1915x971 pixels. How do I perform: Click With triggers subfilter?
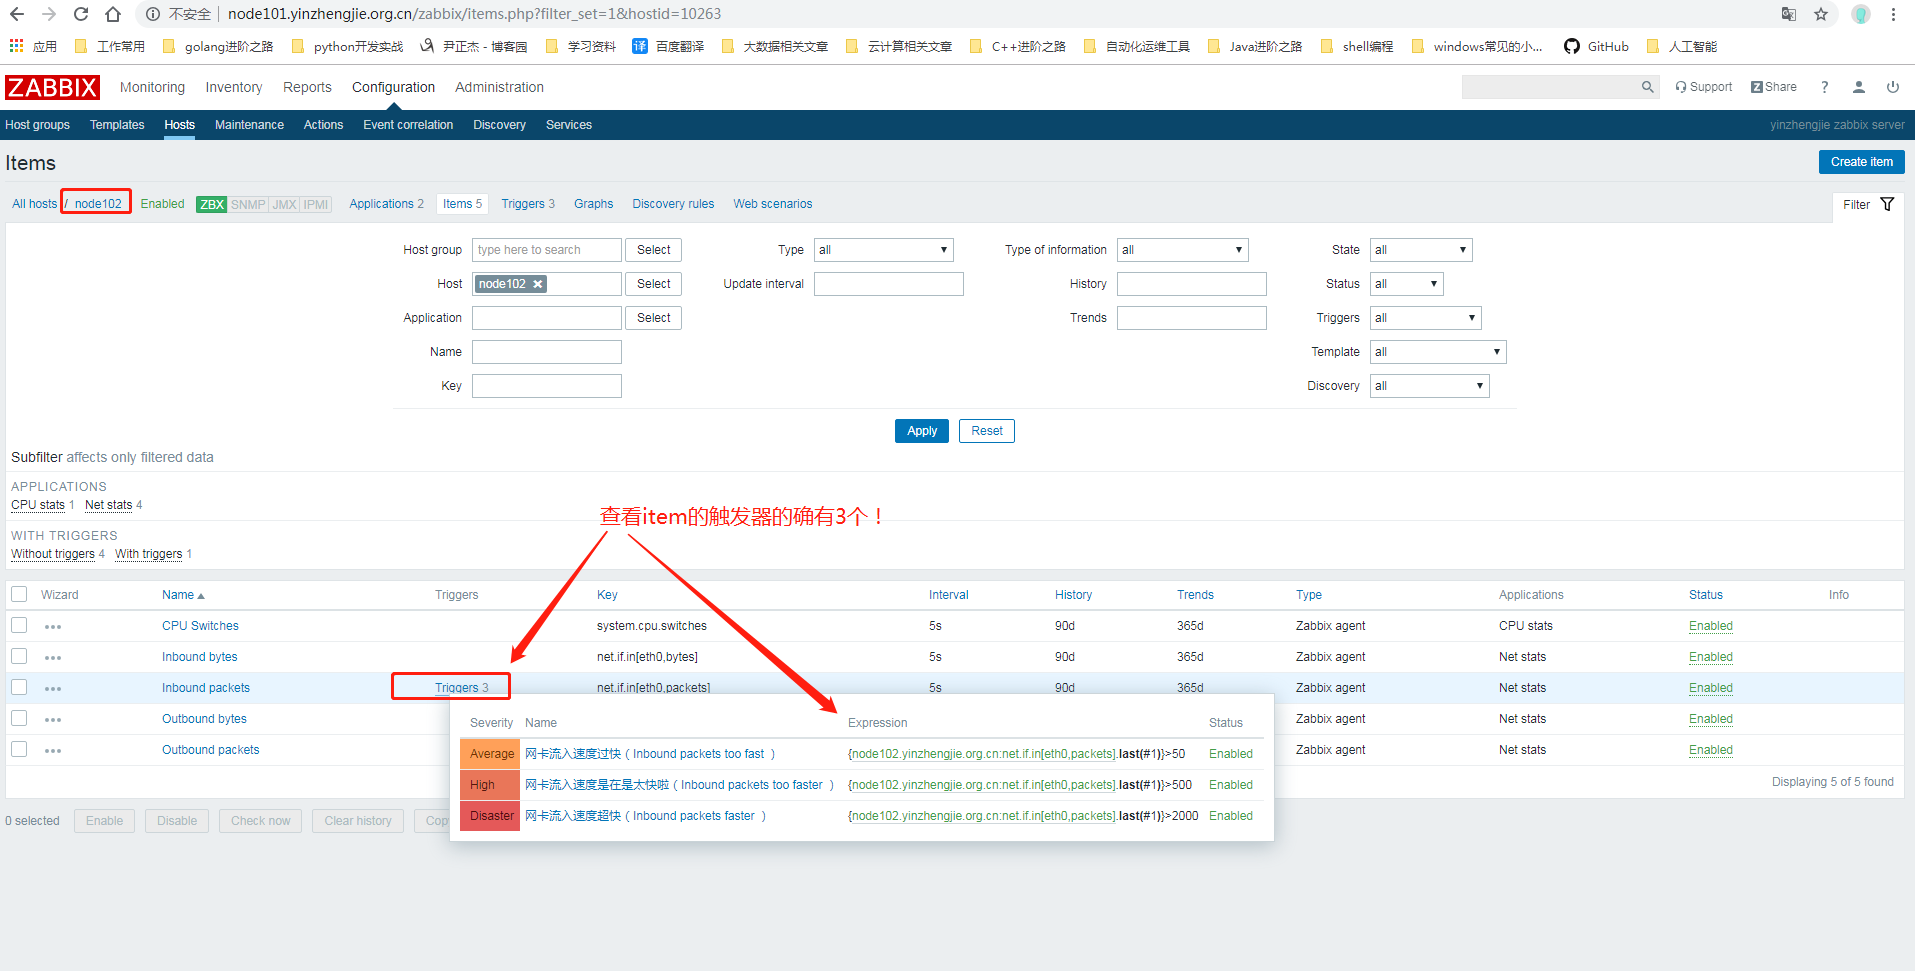148,554
